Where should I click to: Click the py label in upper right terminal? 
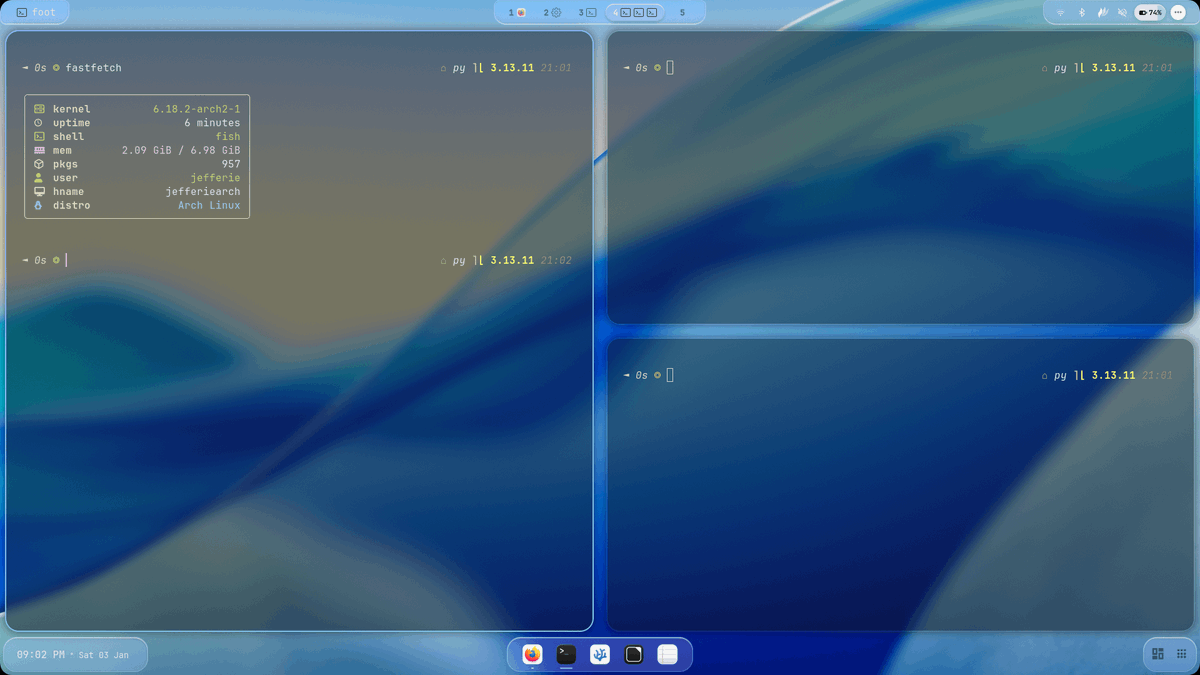pos(1060,68)
